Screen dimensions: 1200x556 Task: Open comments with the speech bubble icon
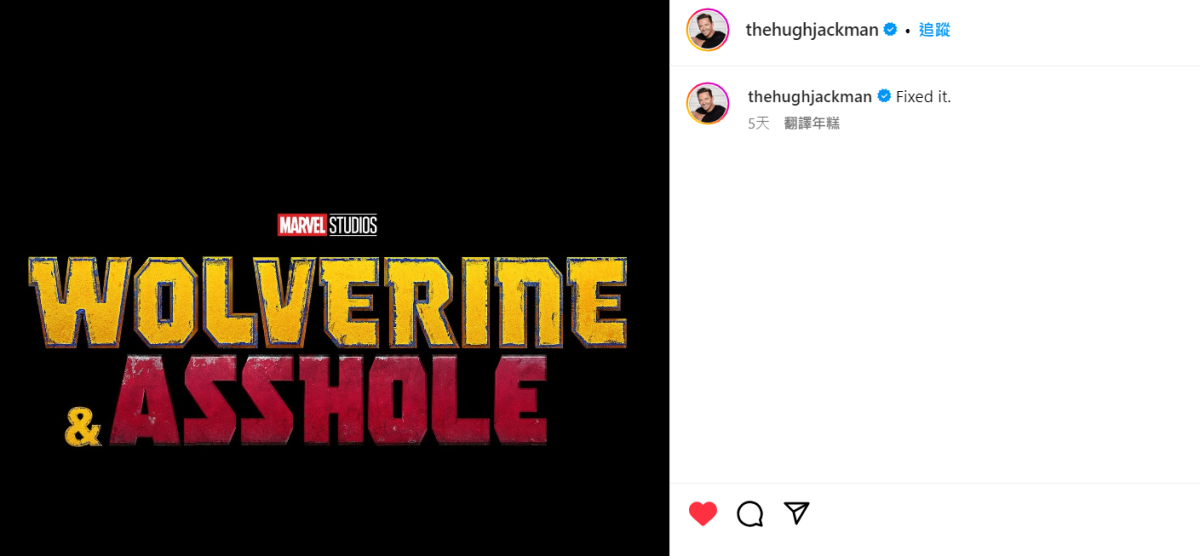[x=750, y=514]
